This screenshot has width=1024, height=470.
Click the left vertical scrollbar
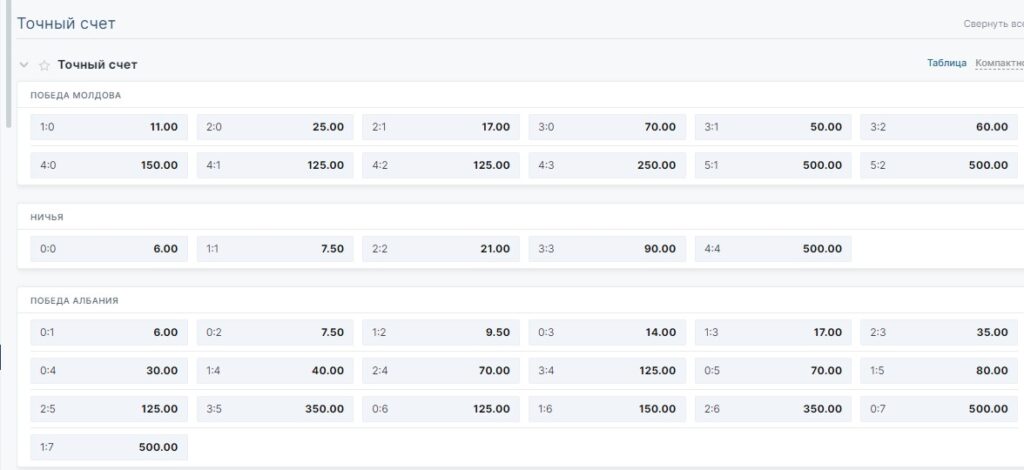click(8, 63)
